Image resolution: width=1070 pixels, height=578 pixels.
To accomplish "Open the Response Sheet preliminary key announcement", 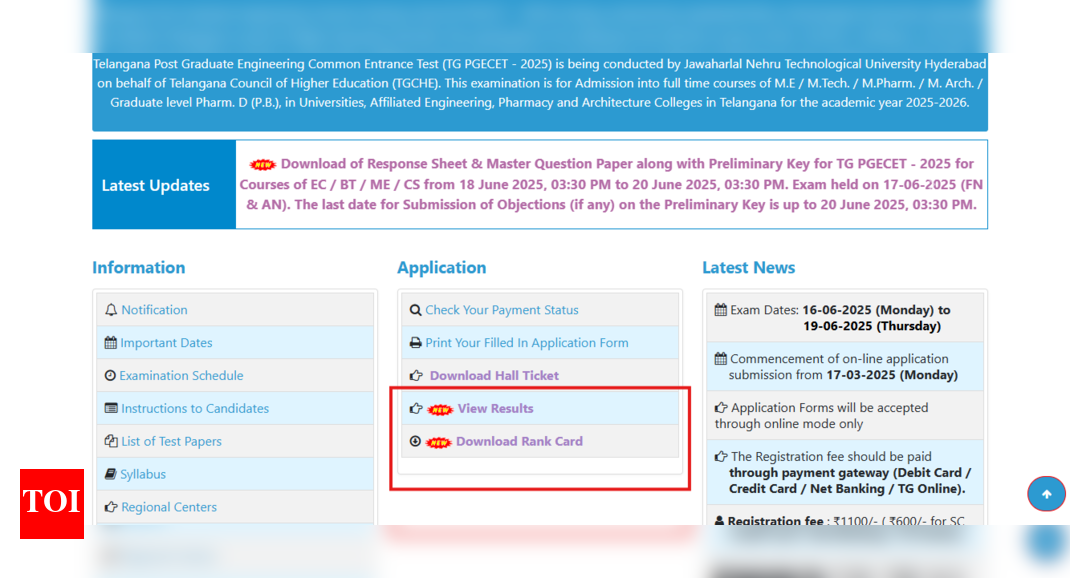I will point(610,184).
